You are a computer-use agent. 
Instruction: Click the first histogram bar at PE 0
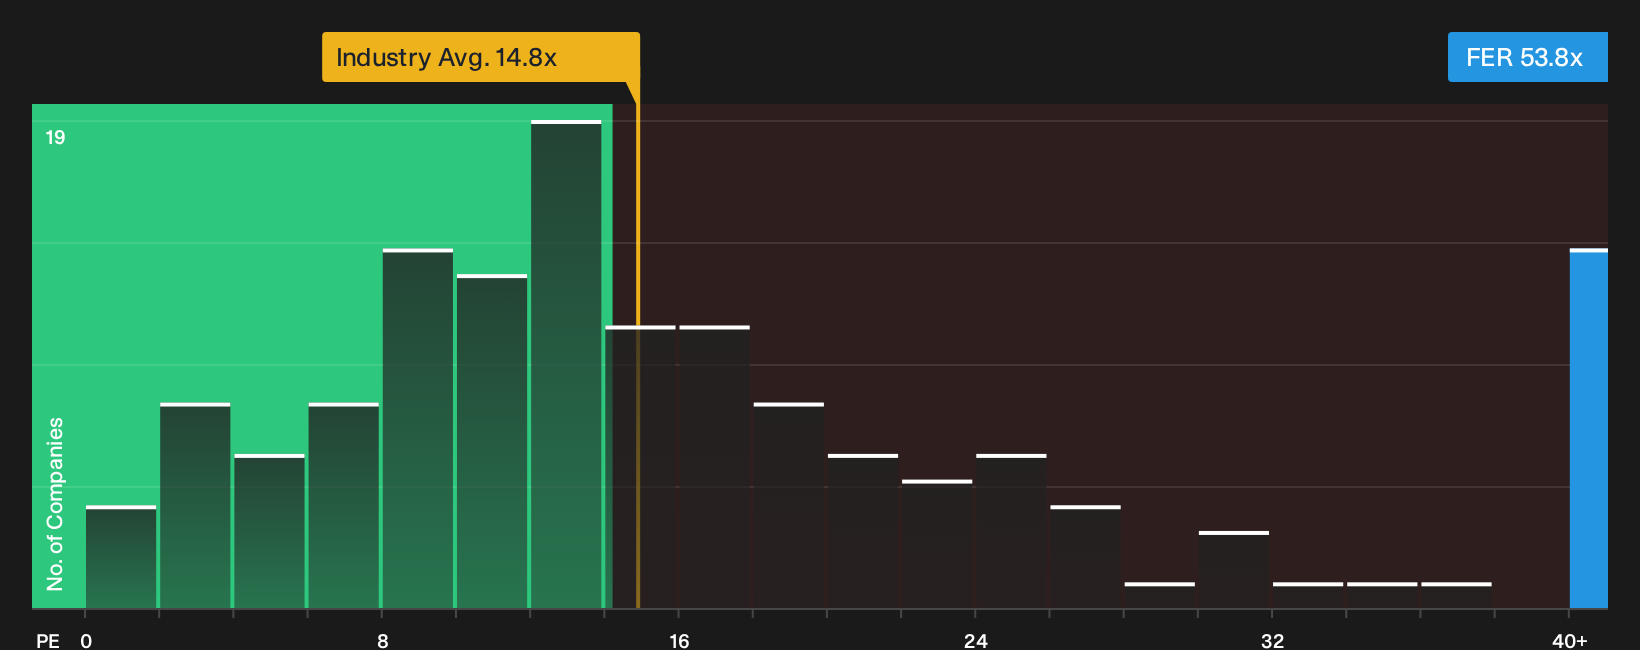121,557
